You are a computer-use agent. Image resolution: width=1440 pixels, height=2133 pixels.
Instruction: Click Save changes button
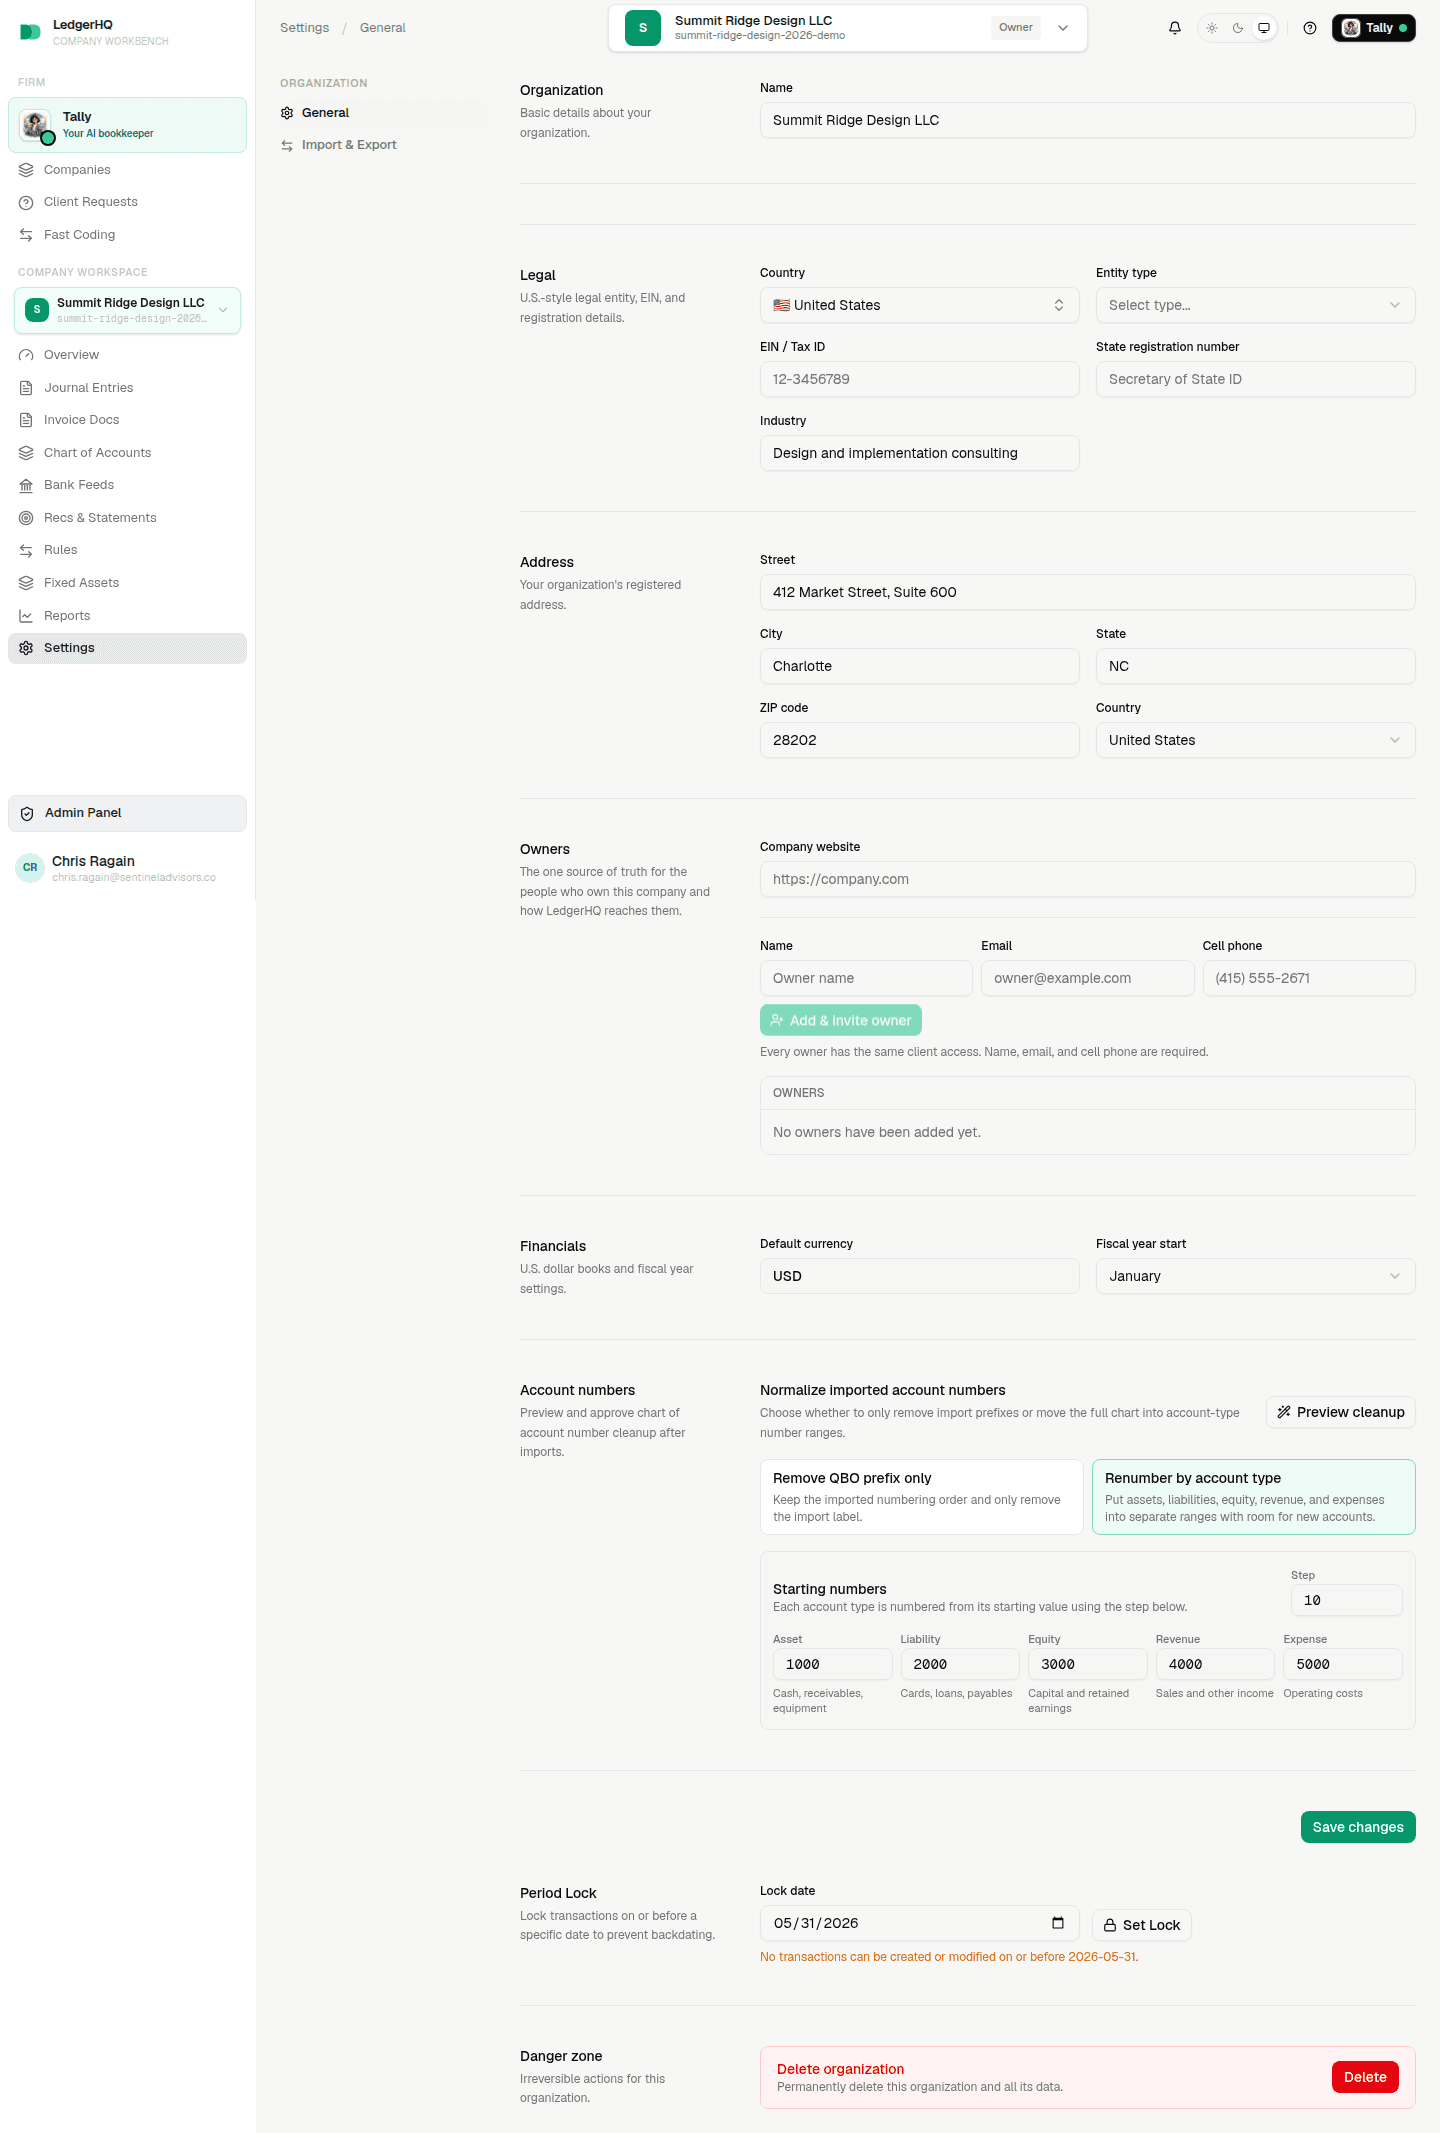click(1358, 1827)
